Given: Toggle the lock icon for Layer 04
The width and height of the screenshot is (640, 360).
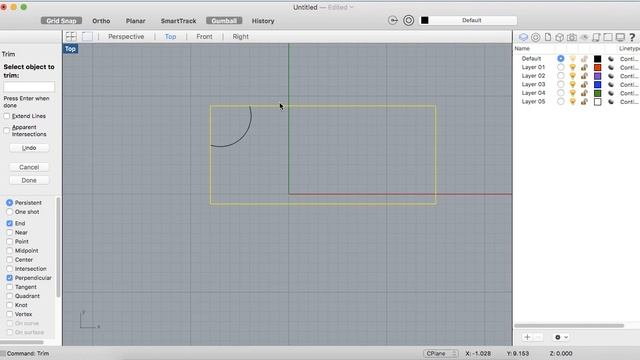Looking at the screenshot, I should tap(584, 93).
